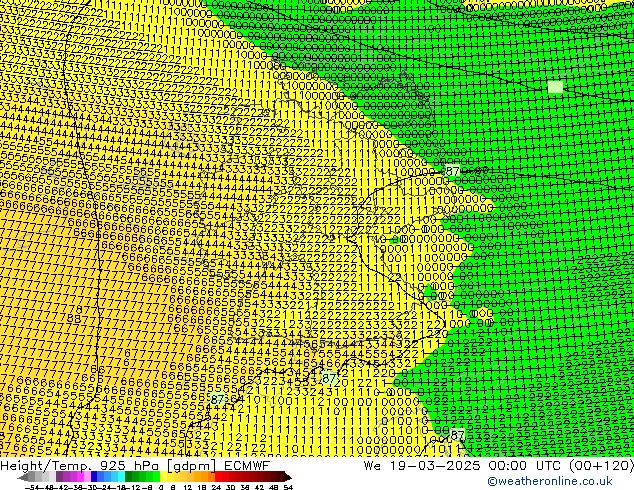The width and height of the screenshot is (634, 490).
Task: Click the "Height/Temp. 925 hPa [gdpm] ECMWF" title
Action: click(135, 466)
